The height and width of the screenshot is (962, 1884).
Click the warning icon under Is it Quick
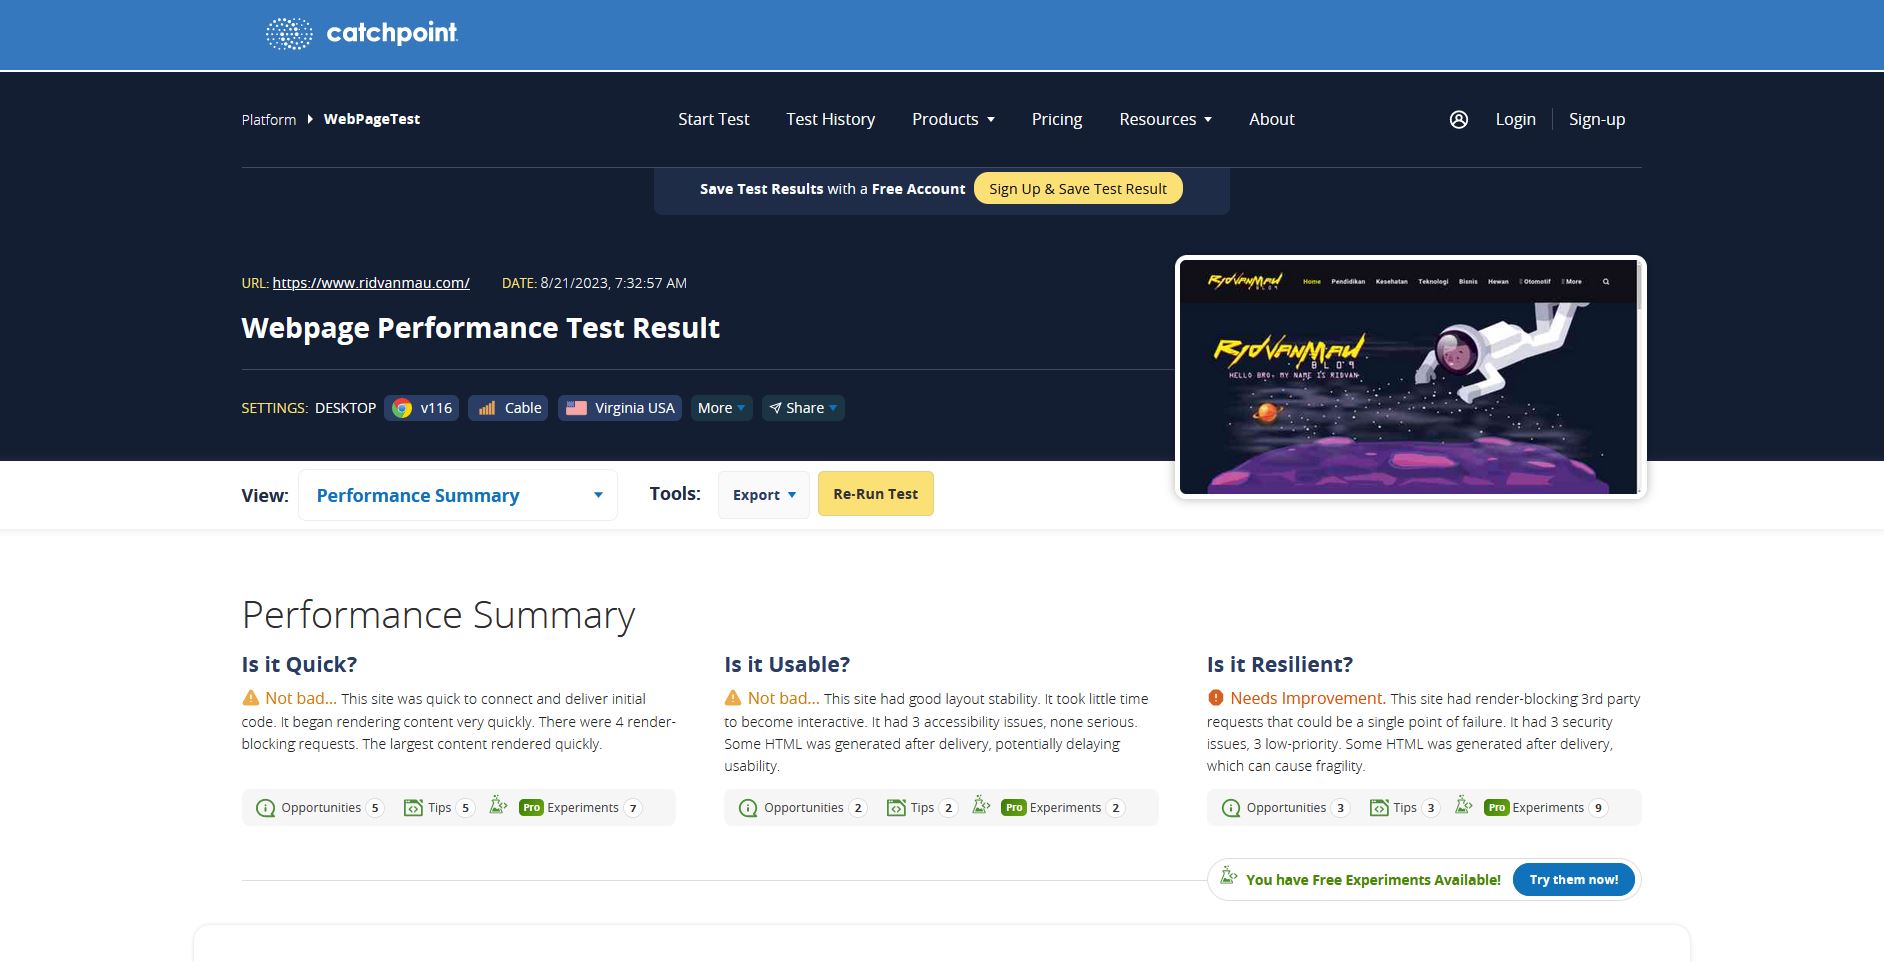click(250, 698)
